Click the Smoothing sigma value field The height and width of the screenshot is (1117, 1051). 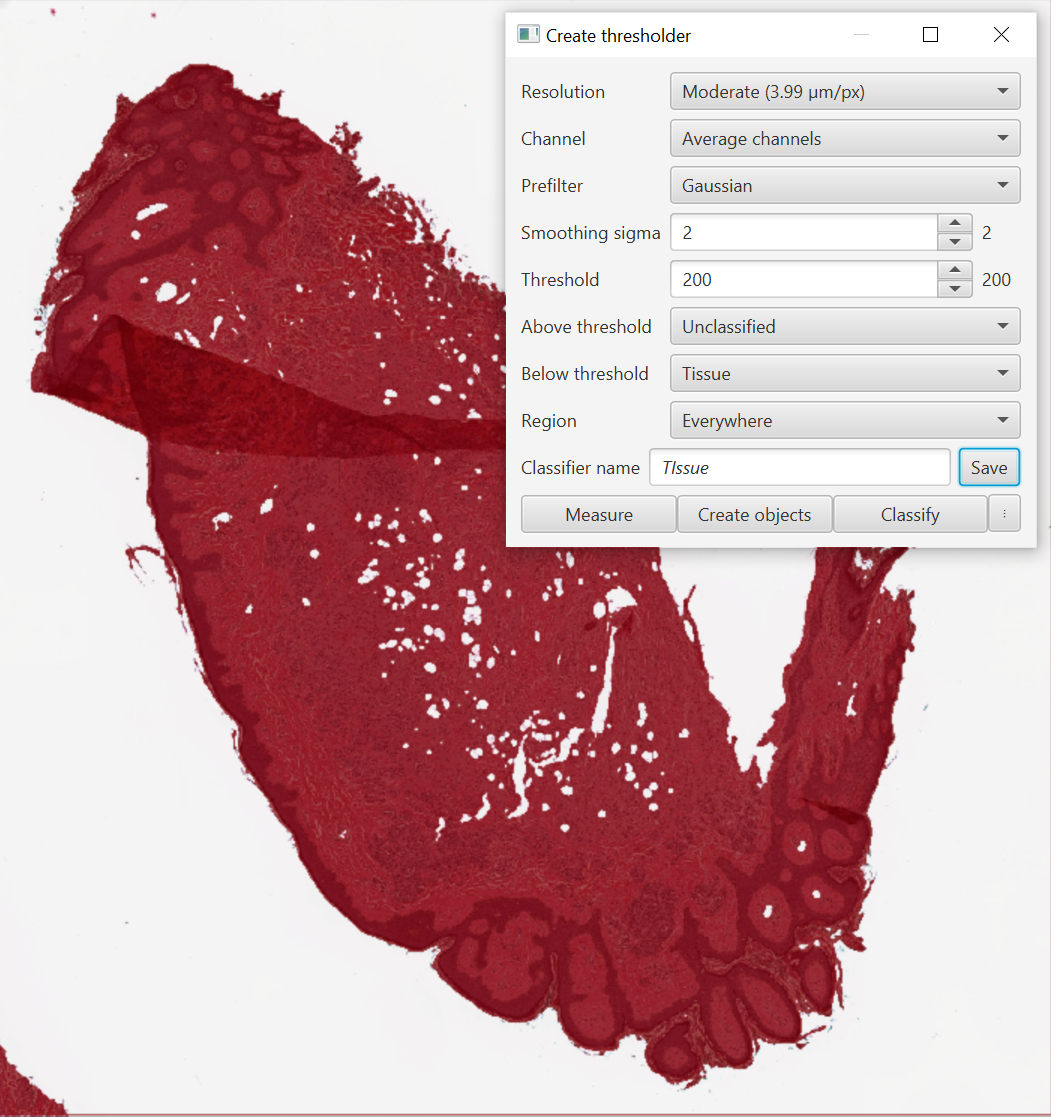pos(804,232)
